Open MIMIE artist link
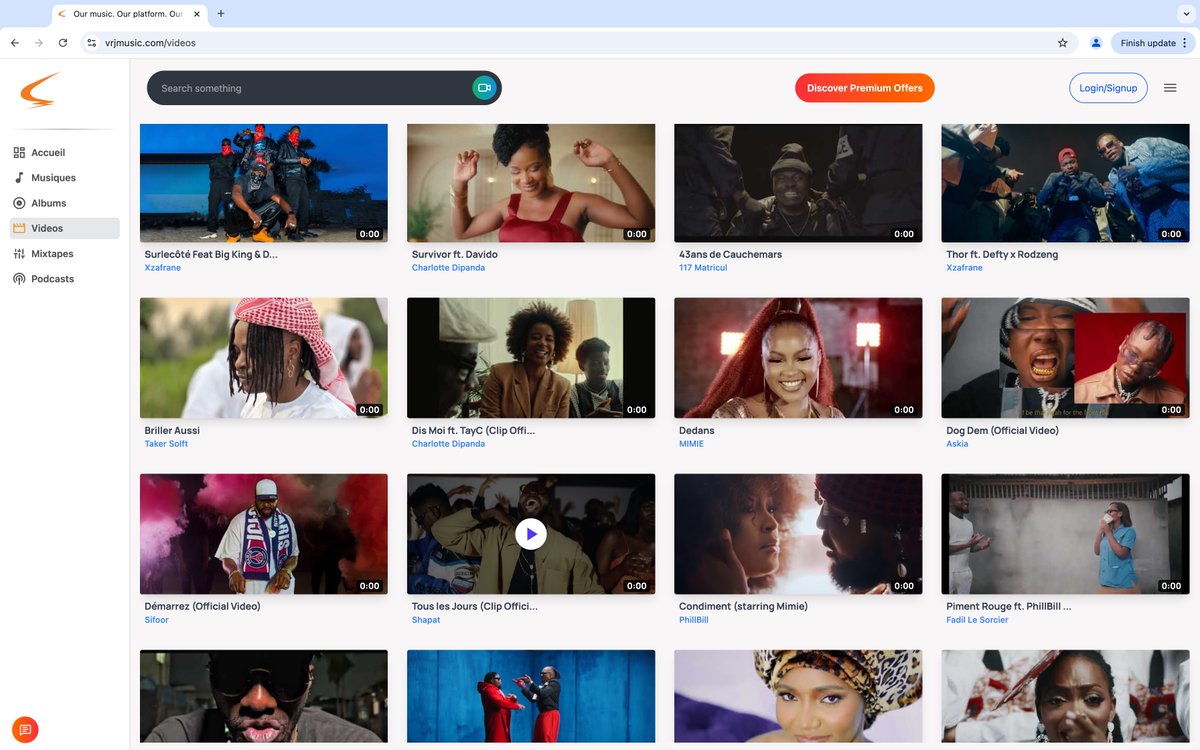The image size is (1200, 750). (691, 444)
